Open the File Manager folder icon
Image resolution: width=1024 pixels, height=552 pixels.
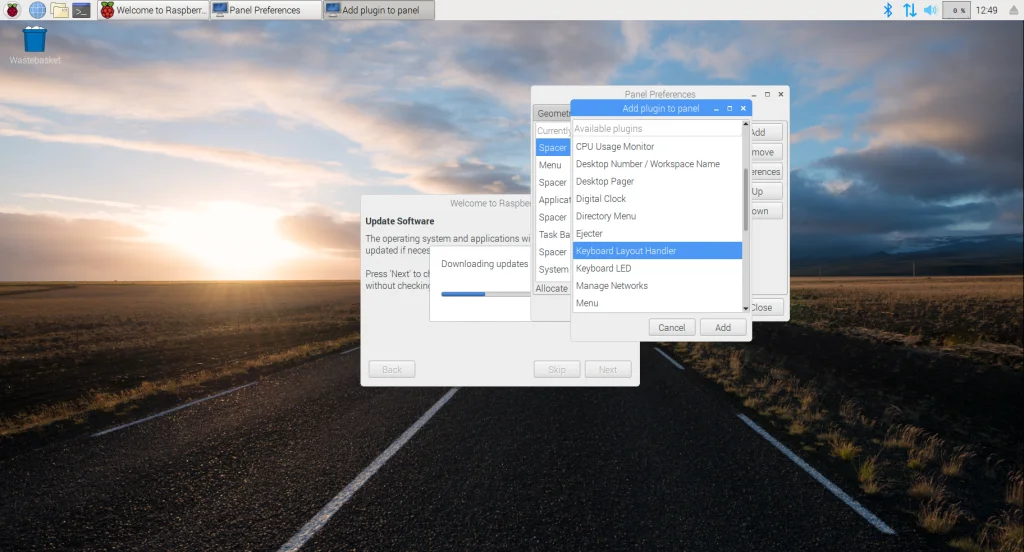pyautogui.click(x=60, y=10)
